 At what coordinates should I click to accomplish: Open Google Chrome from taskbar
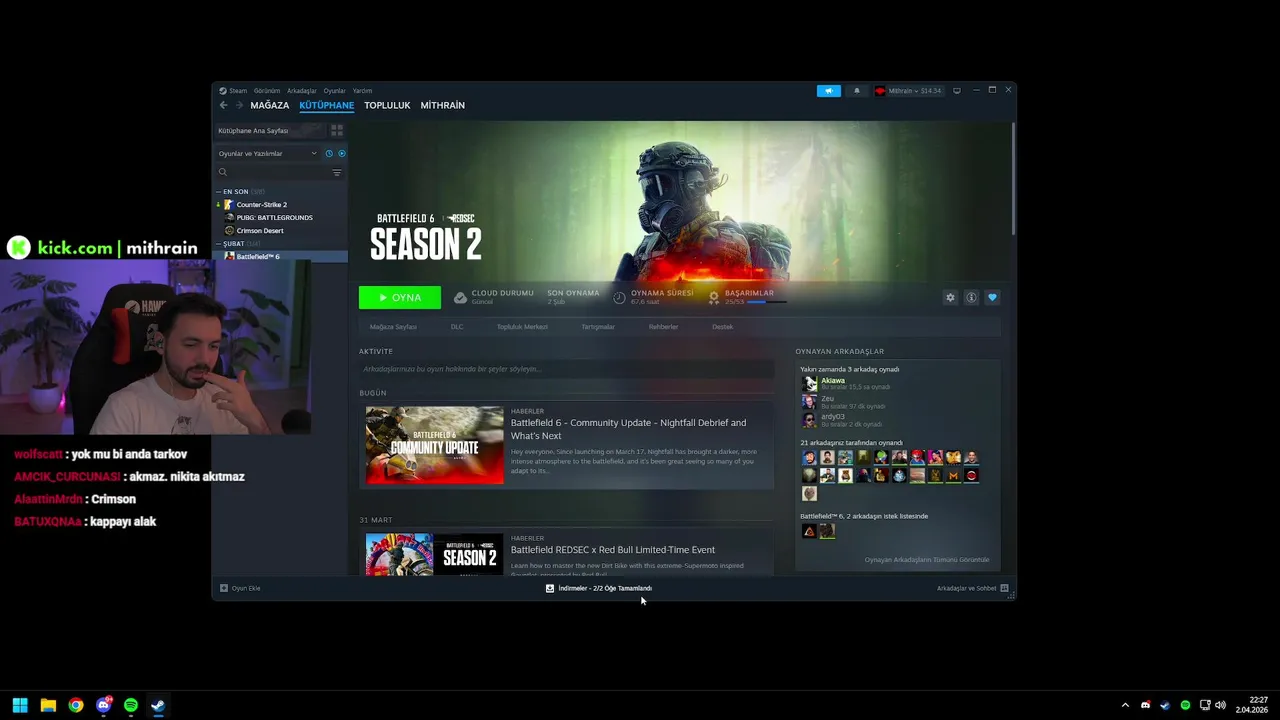coord(76,706)
